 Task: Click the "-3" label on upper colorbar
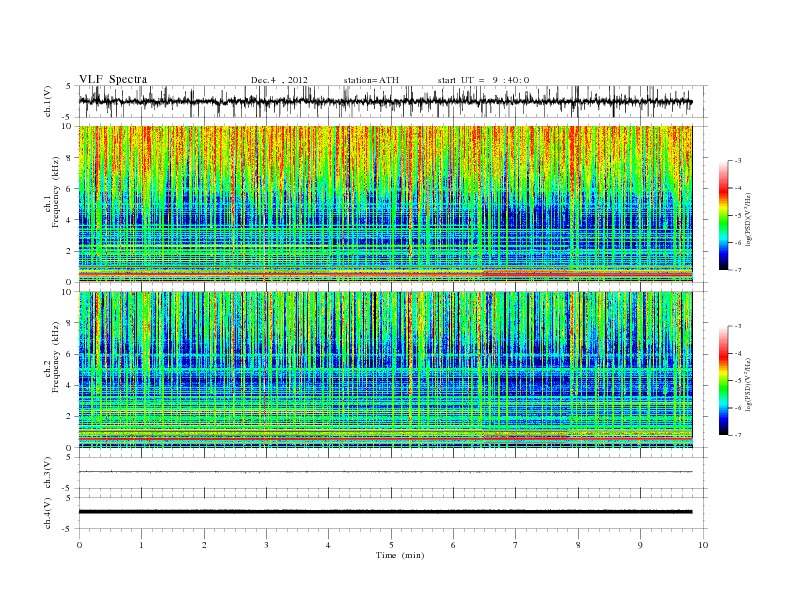pos(737,161)
